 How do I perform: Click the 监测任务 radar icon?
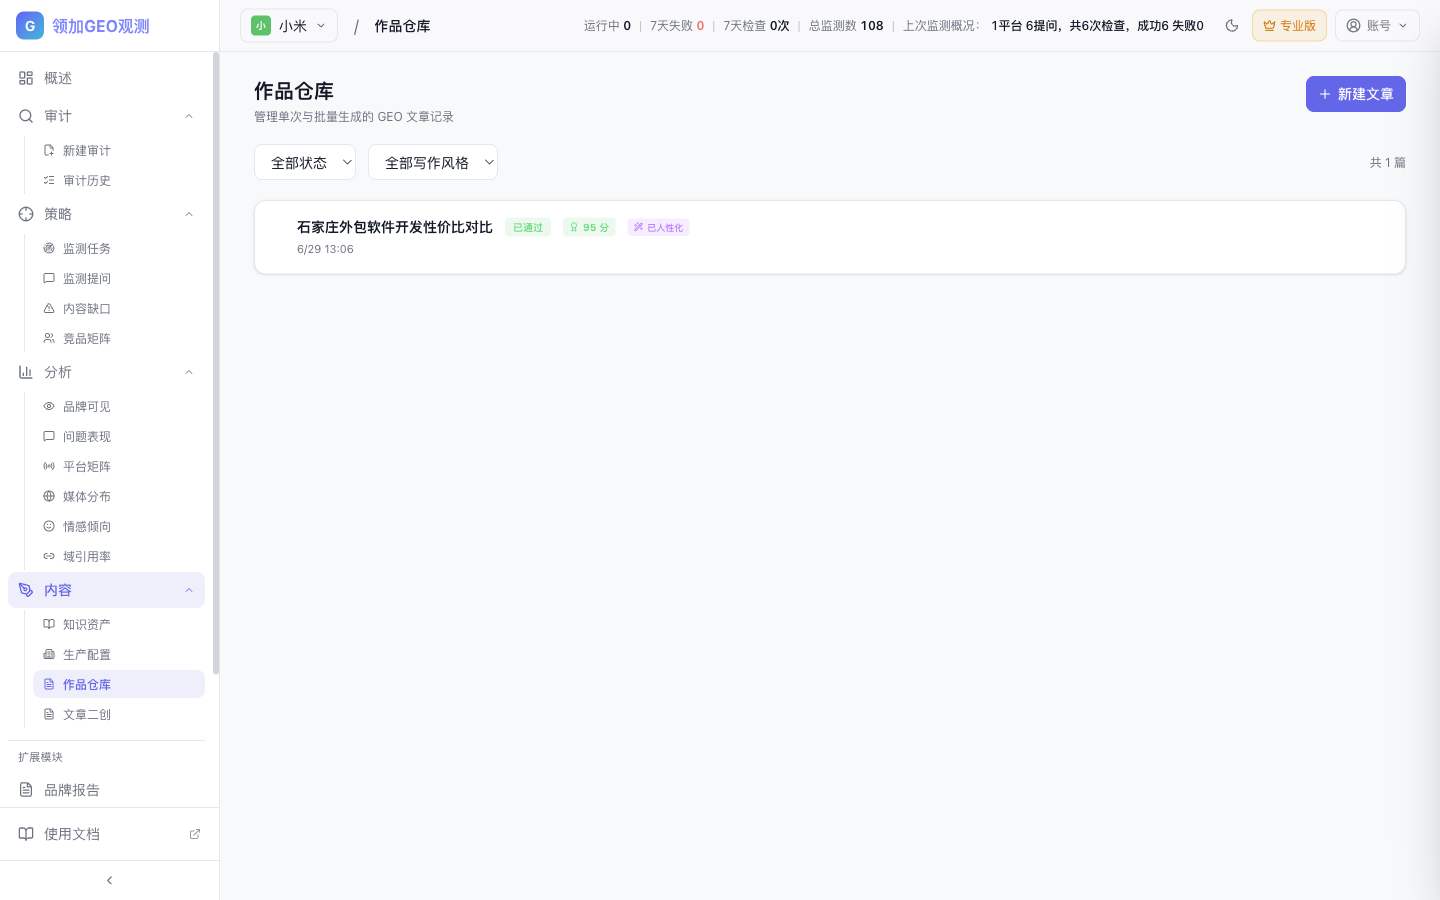pos(49,248)
